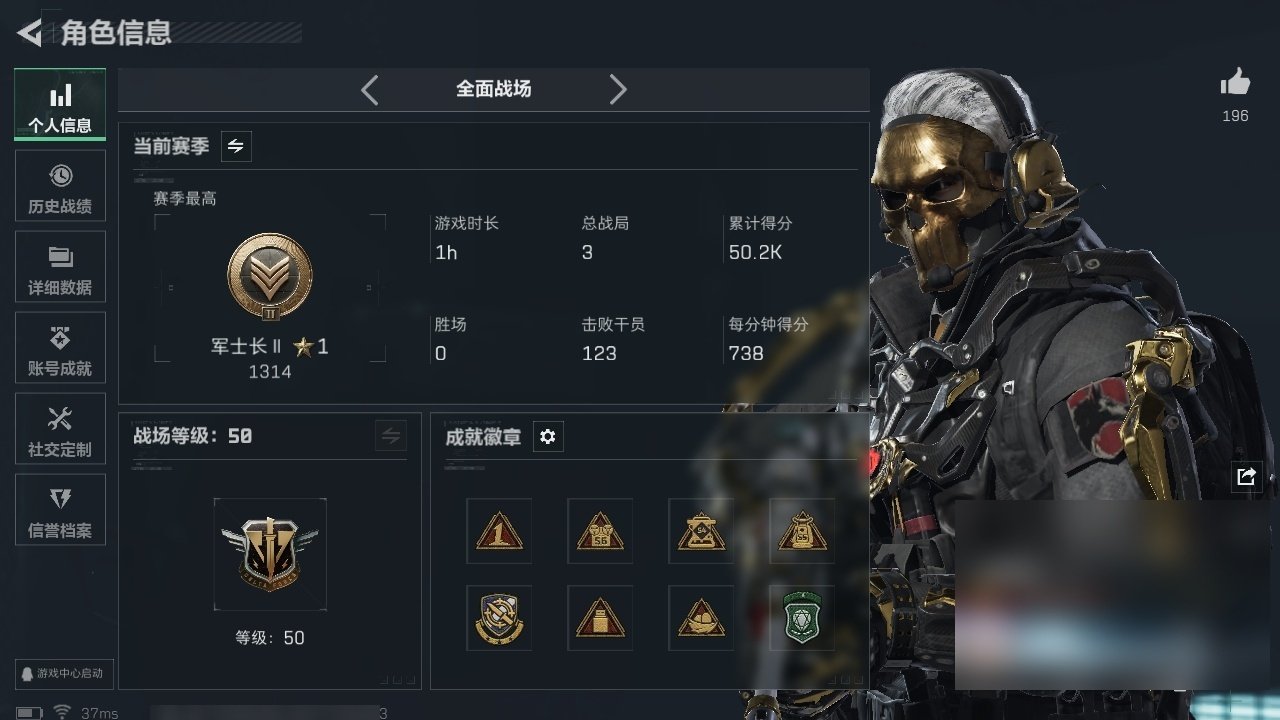The image size is (1280, 720).
Task: Switch to previous game mode with left chevron
Action: tap(370, 90)
